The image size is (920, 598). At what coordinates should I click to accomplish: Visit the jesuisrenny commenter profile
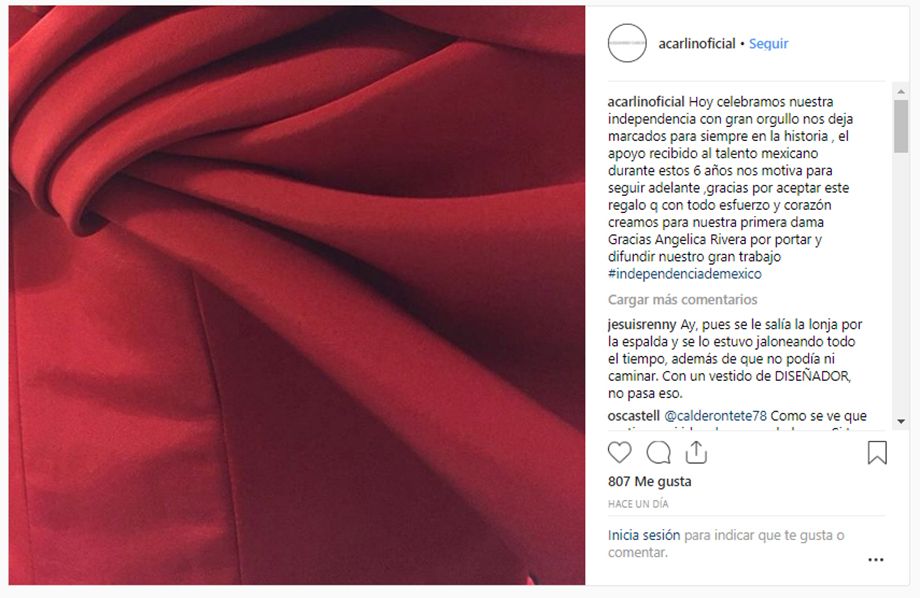(x=642, y=325)
